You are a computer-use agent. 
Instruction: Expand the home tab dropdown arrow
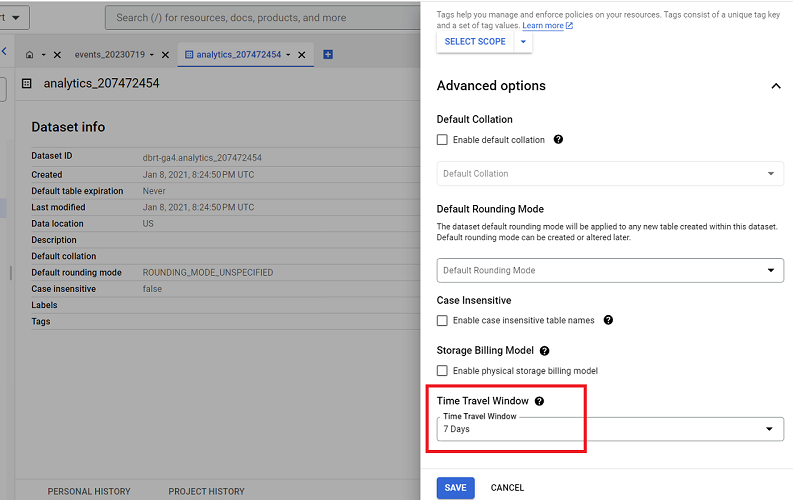(x=43, y=55)
